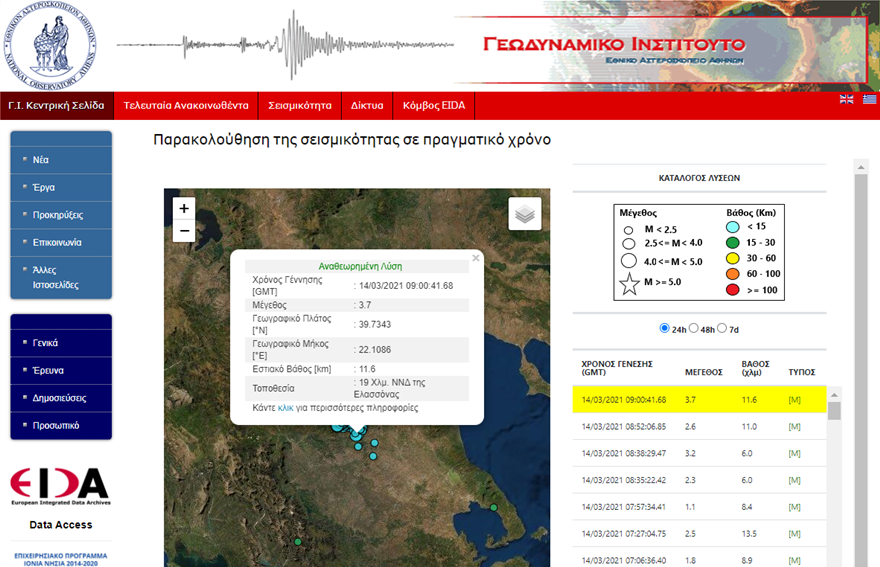Open the EIDA Data Access logo
This screenshot has height=567, width=880.
(x=60, y=495)
